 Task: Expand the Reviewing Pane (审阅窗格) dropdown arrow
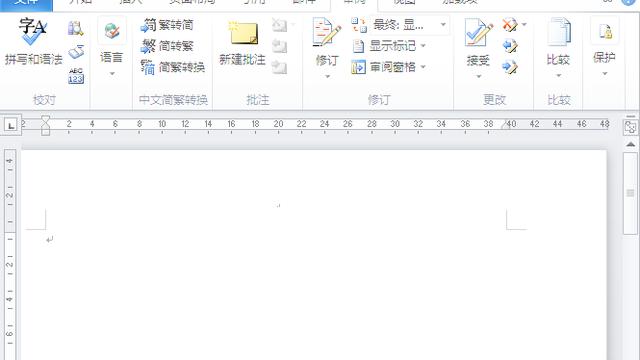tap(423, 67)
